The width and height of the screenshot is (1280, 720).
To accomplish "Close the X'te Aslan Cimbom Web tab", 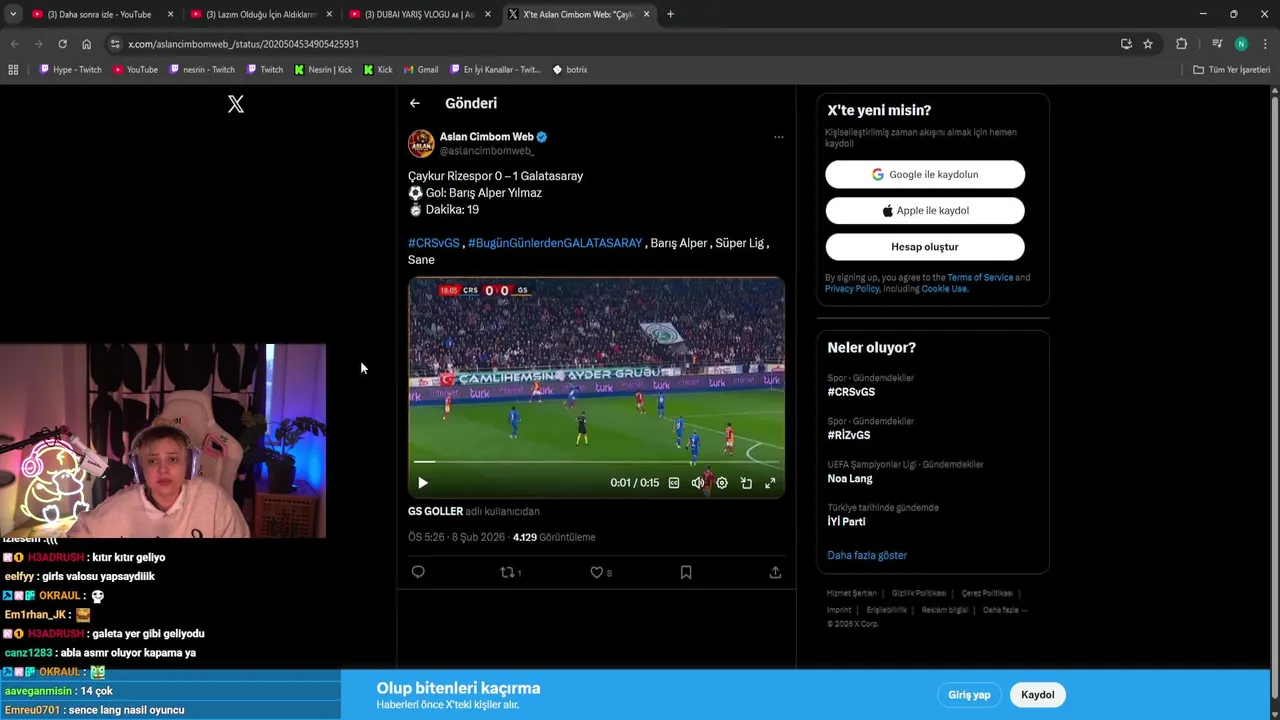I will 646,14.
